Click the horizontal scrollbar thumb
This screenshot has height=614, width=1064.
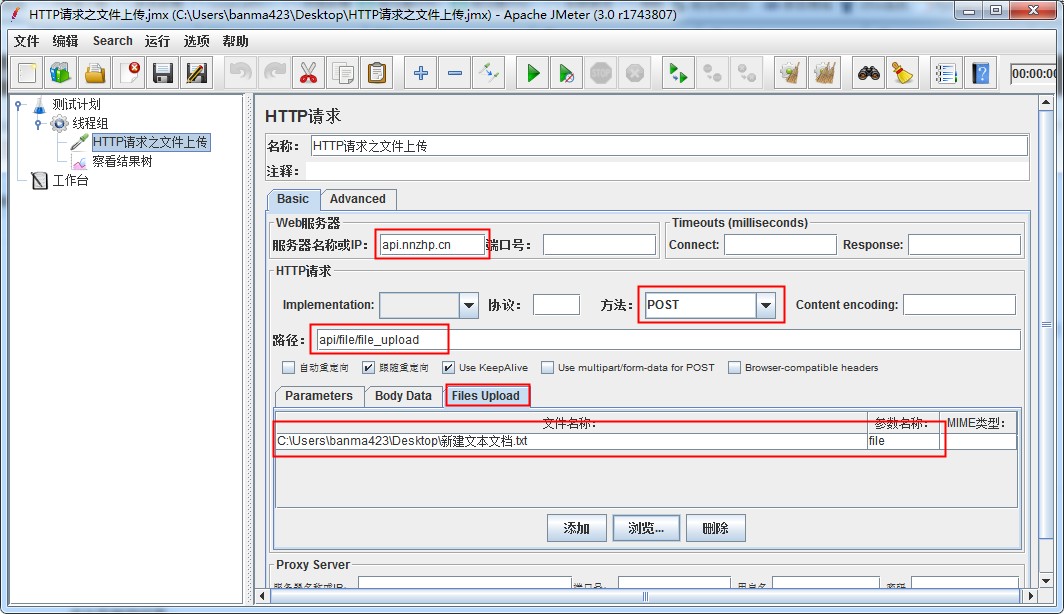pos(645,596)
